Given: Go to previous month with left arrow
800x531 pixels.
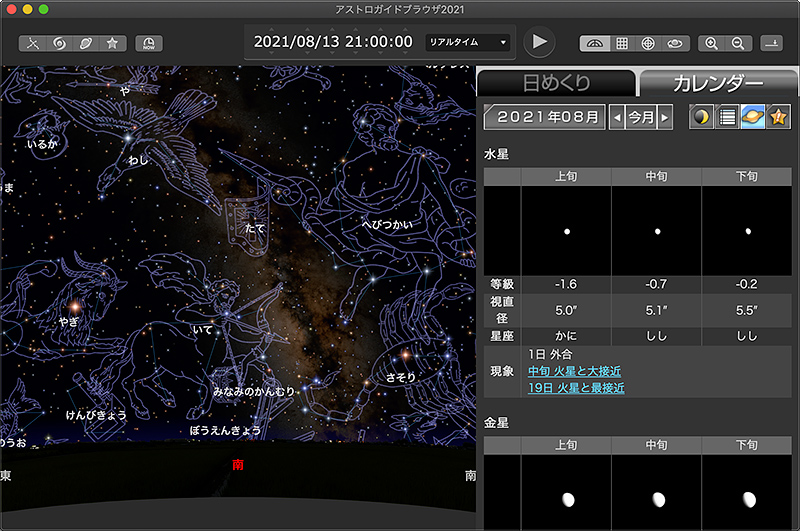Looking at the screenshot, I should (617, 117).
